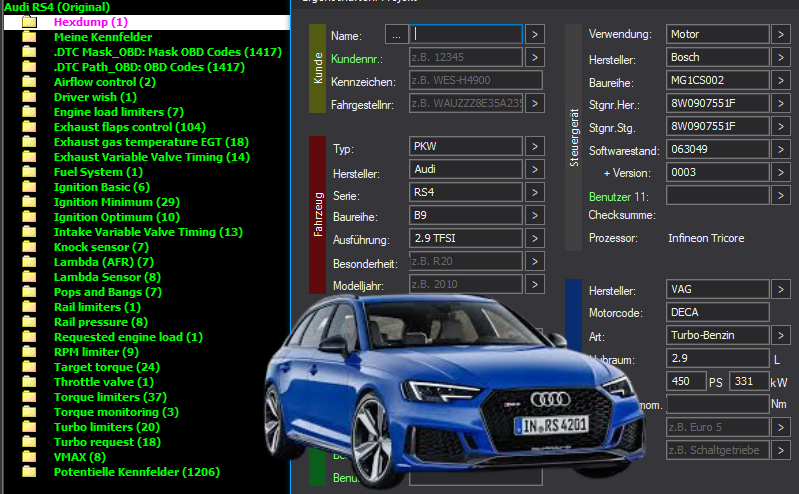Open the Turbo limiters folder icon
799x494 pixels.
[x=30, y=427]
